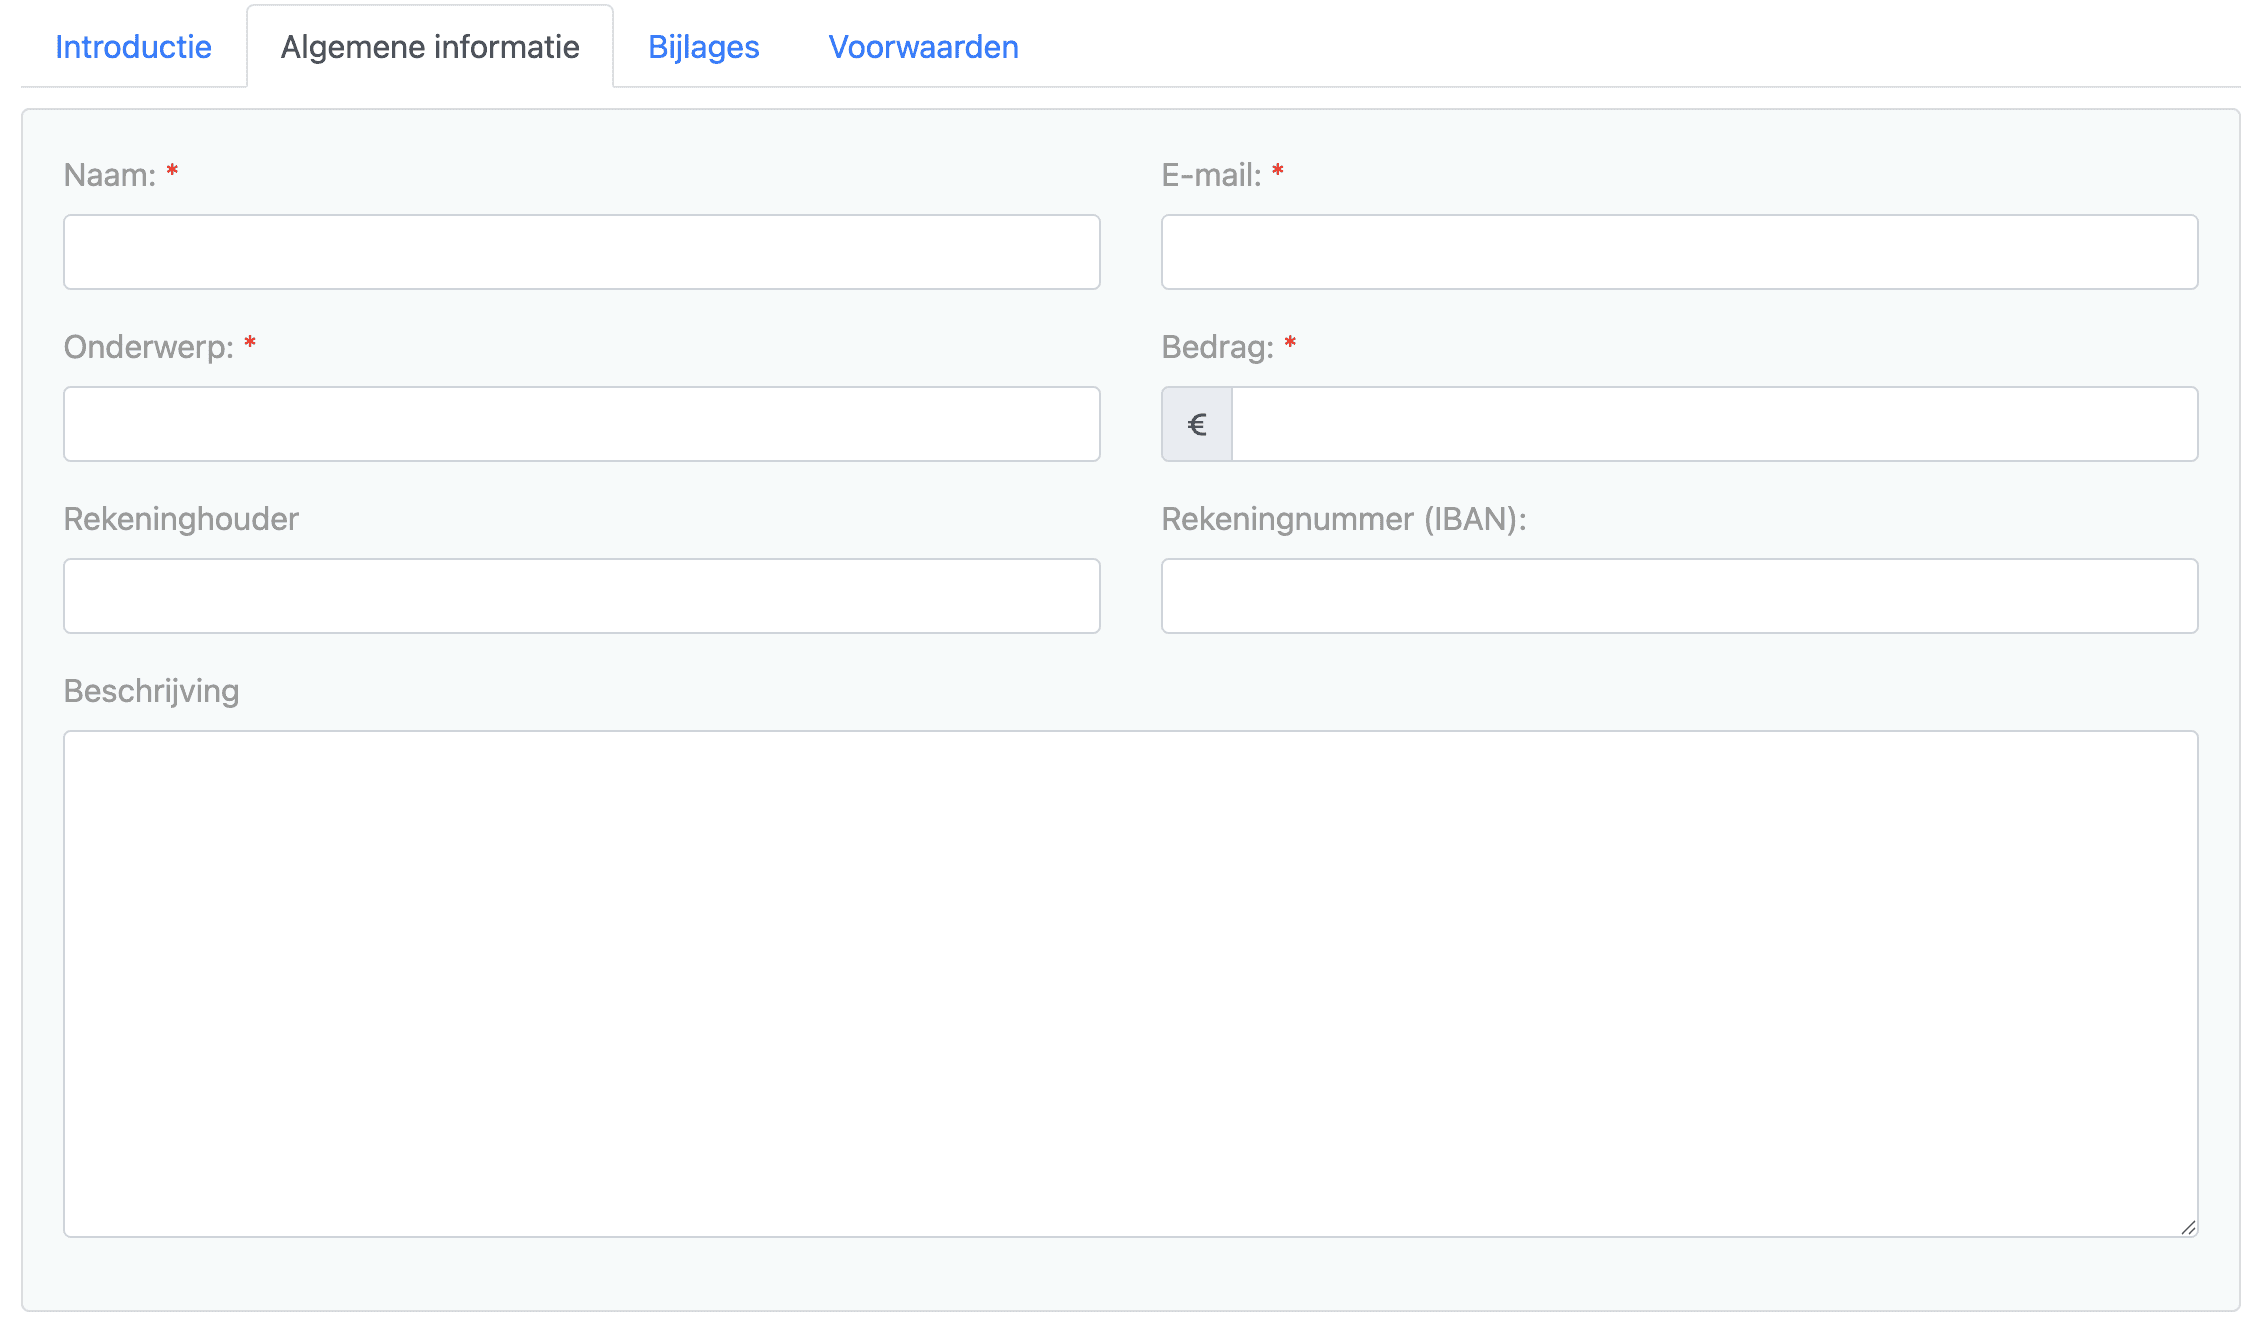Open the Introductie tab
The width and height of the screenshot is (2260, 1332).
click(x=133, y=47)
